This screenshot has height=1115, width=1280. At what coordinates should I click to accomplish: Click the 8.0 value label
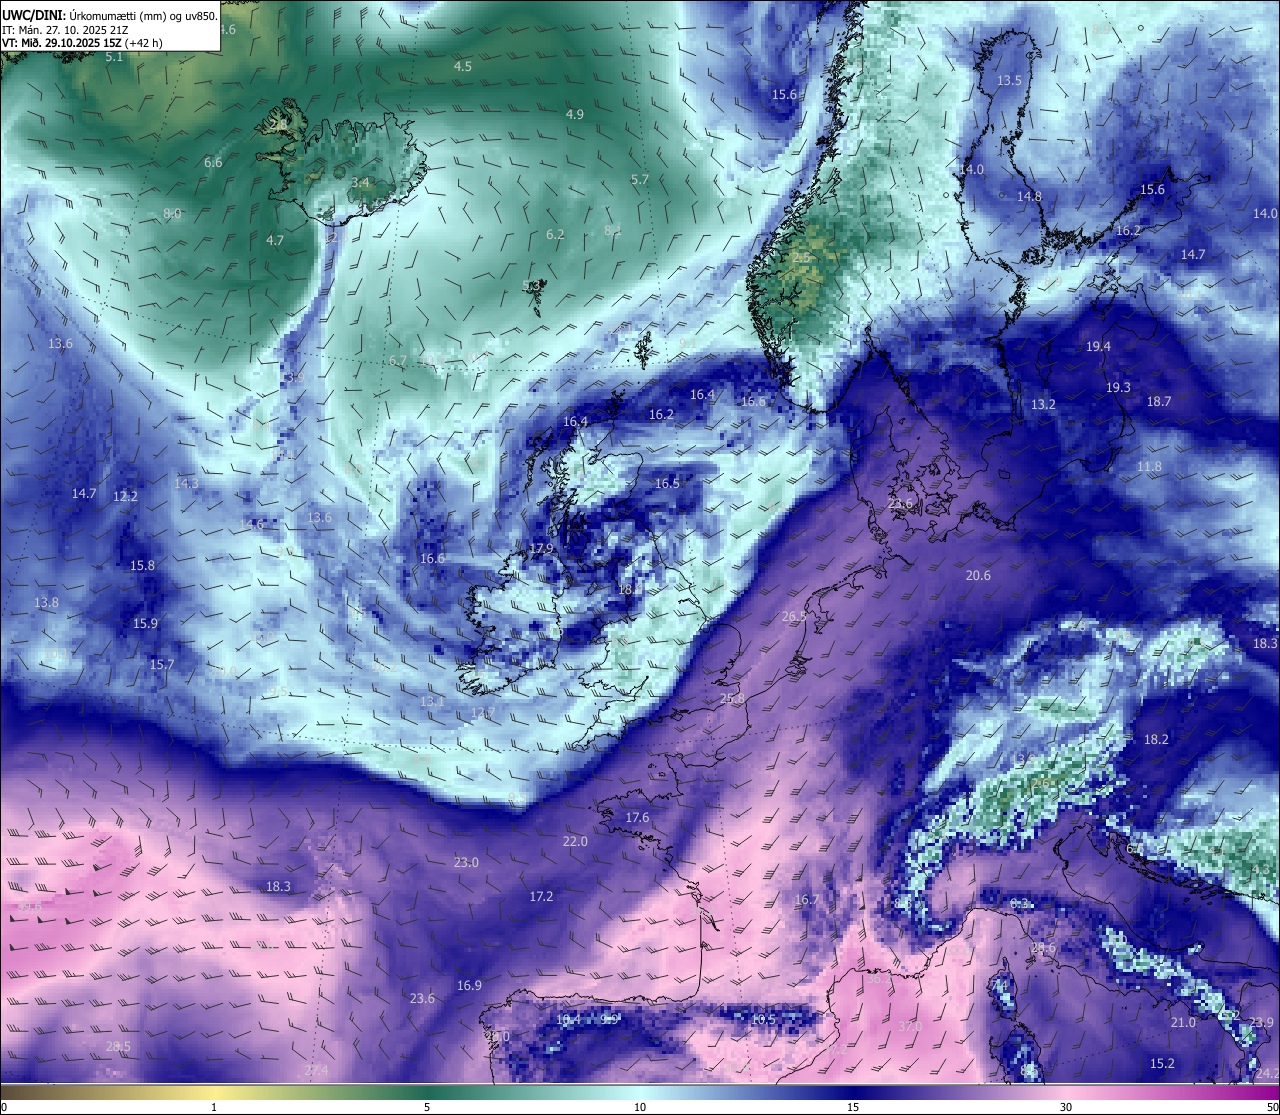(172, 213)
